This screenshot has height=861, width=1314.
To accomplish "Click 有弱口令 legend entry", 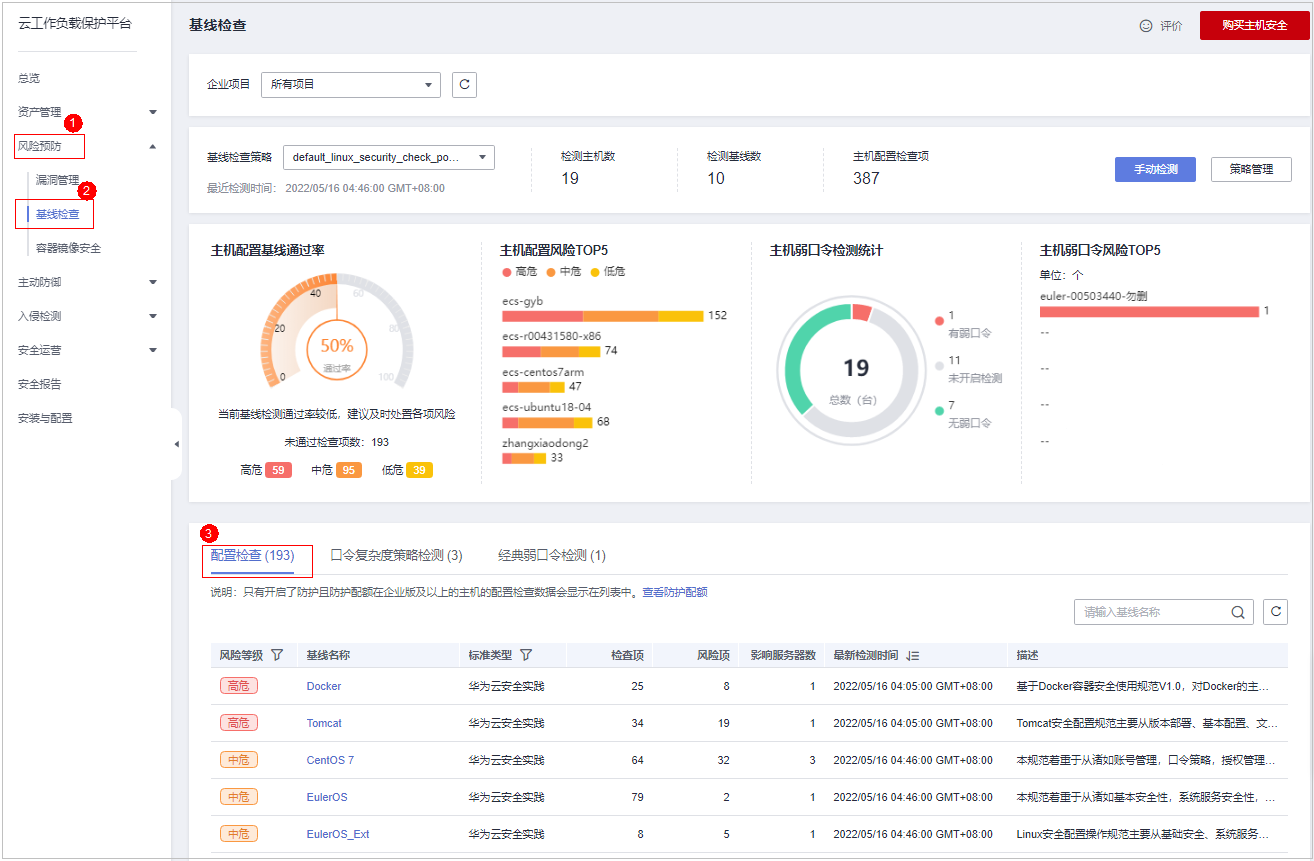I will click(963, 323).
